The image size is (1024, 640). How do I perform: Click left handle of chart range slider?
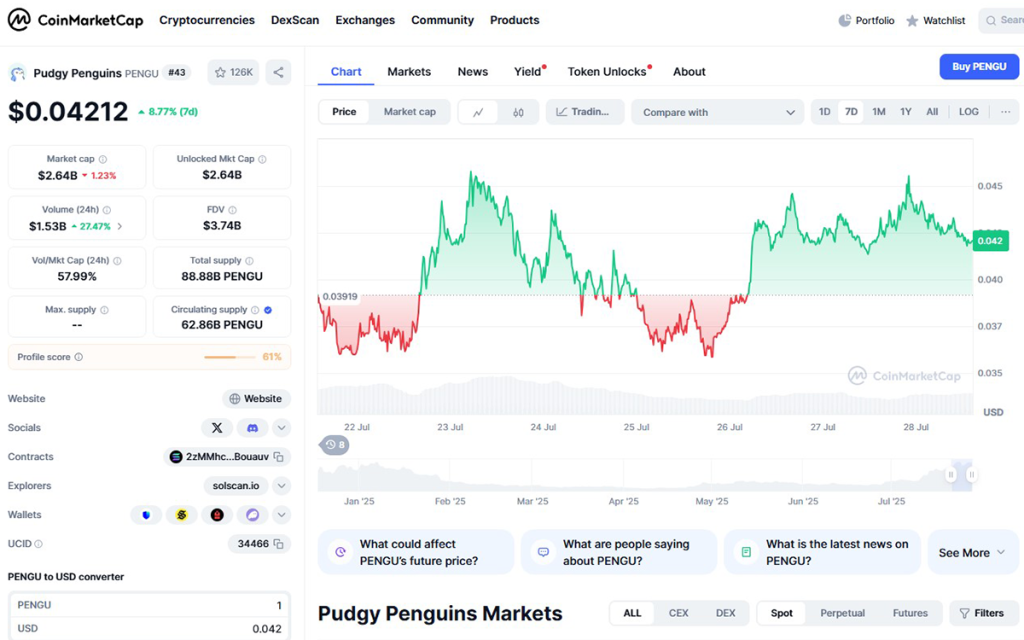pyautogui.click(x=951, y=475)
